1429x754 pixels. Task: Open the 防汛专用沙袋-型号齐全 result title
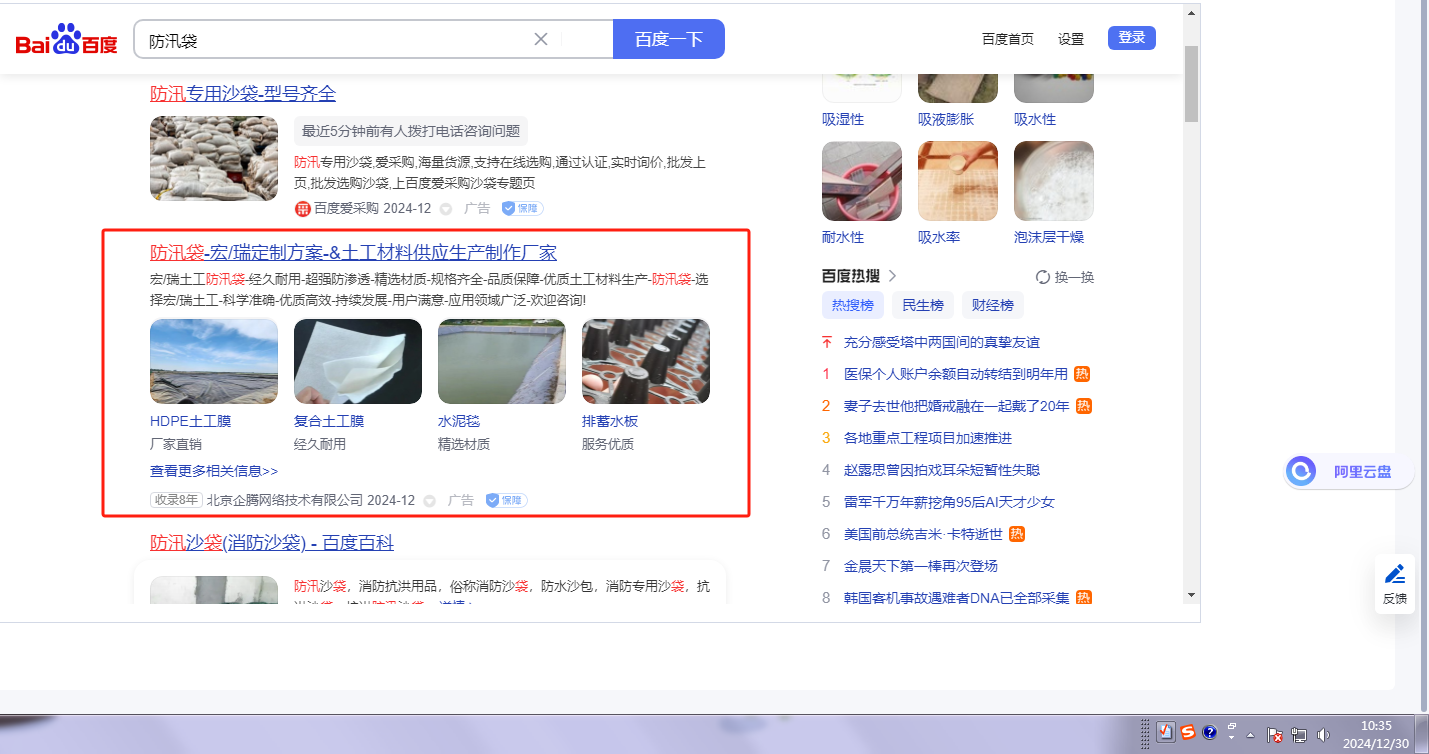(243, 94)
